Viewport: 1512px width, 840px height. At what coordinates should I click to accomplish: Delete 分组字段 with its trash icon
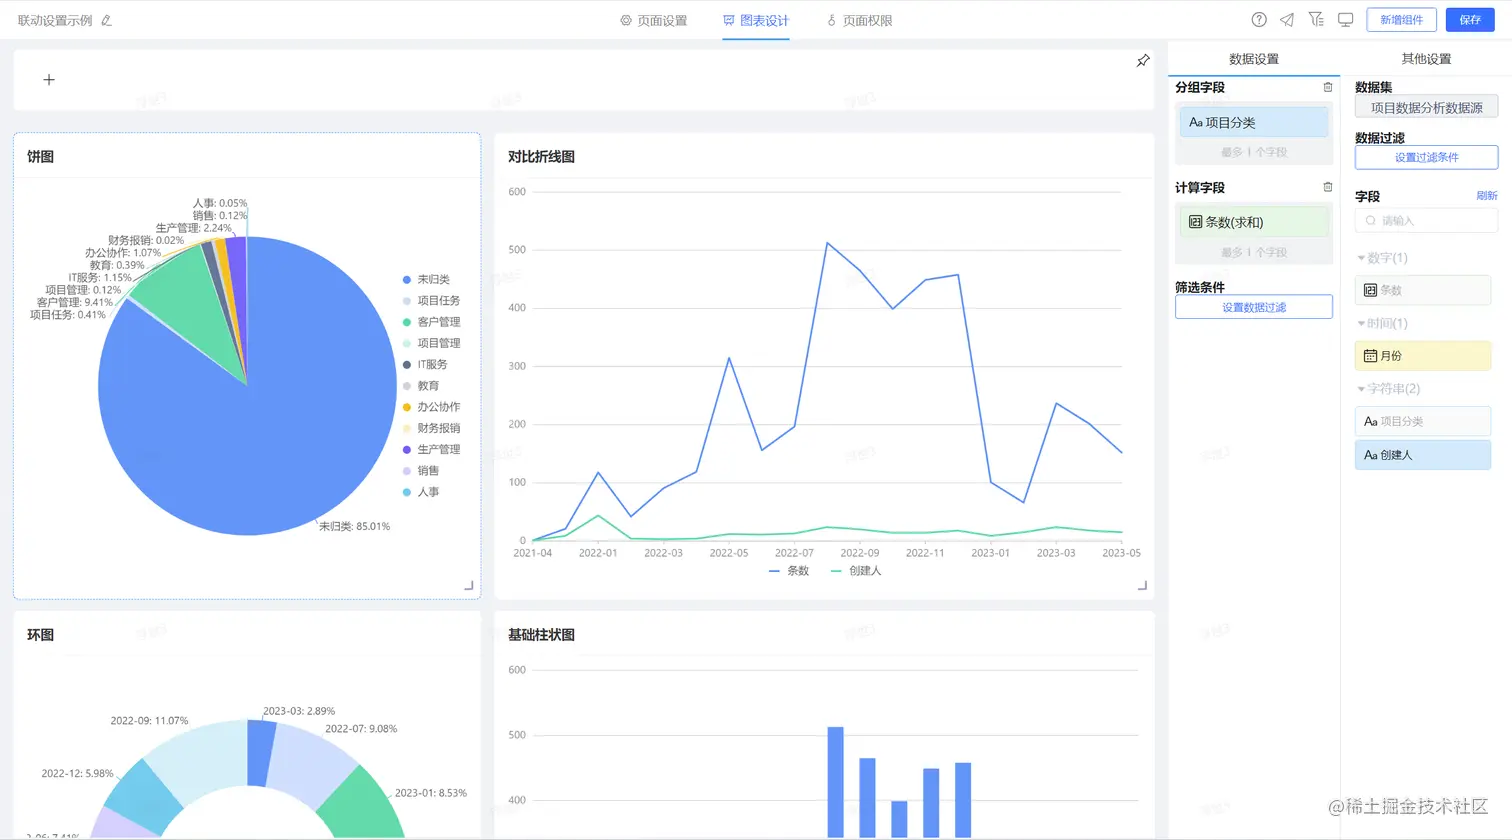1328,87
